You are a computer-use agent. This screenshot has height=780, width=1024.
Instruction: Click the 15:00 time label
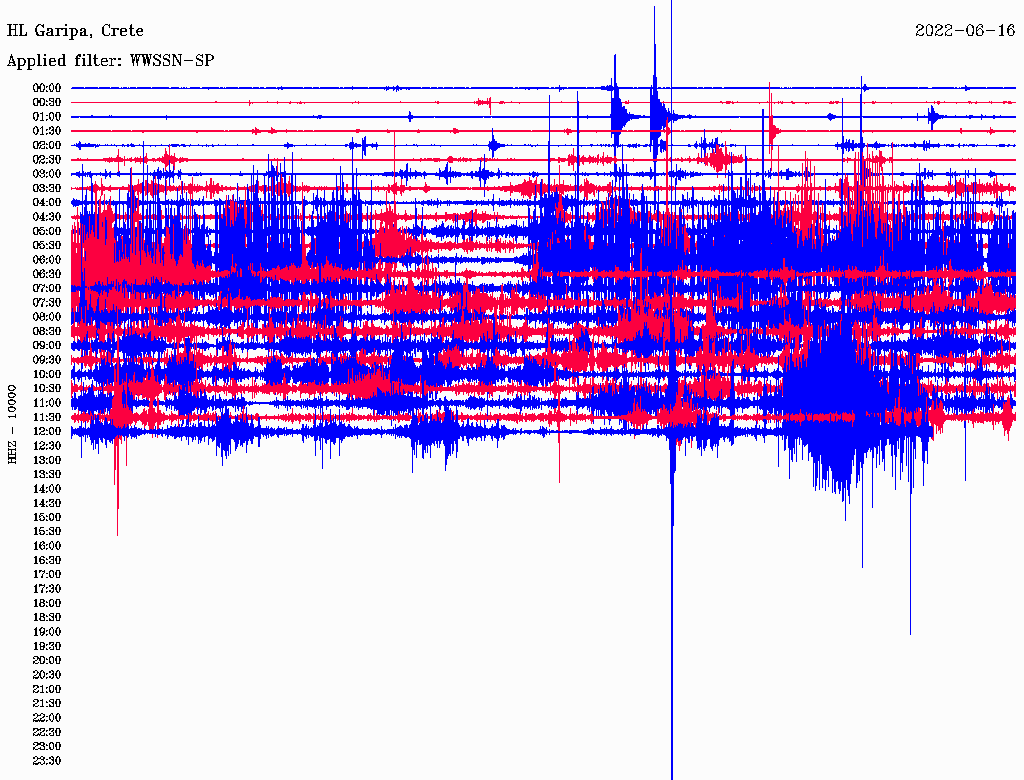[47, 517]
